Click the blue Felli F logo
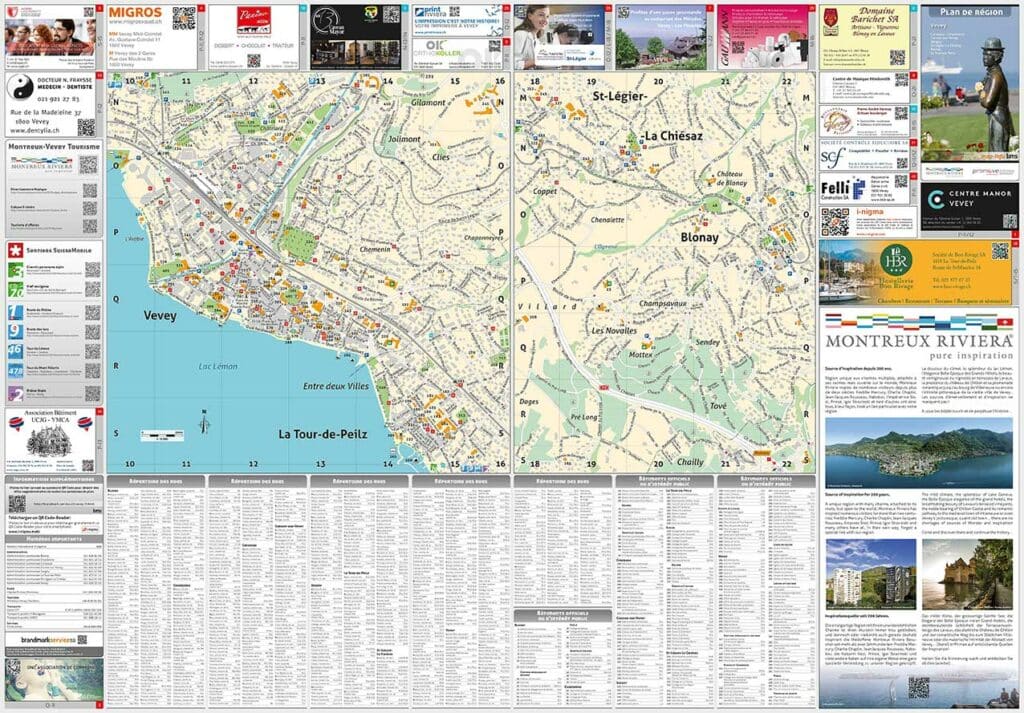 [859, 189]
